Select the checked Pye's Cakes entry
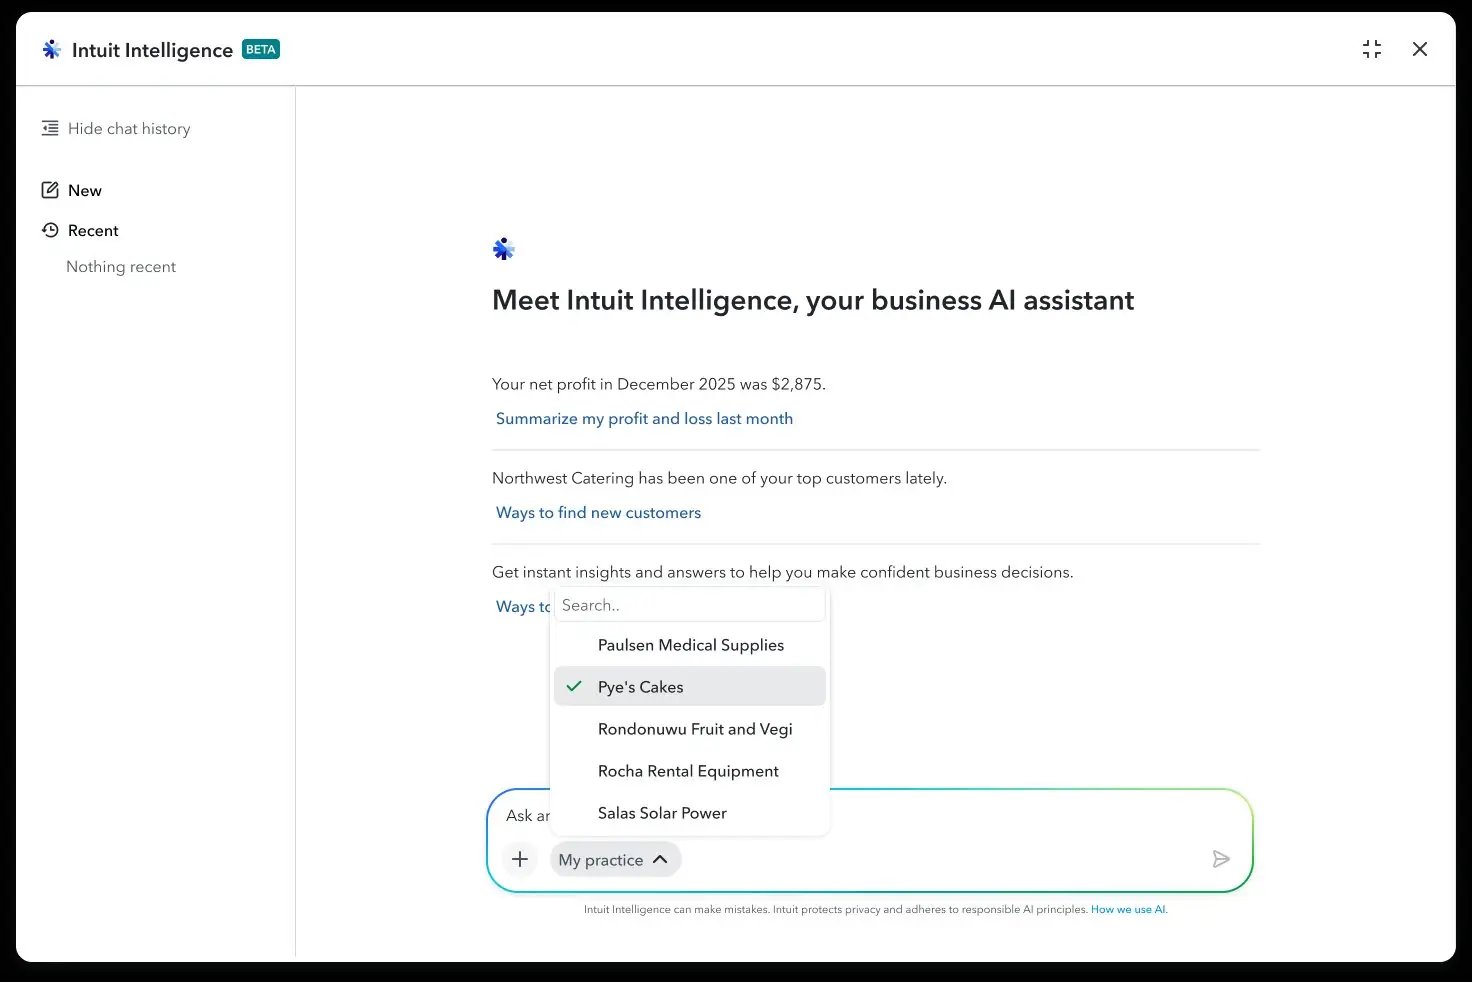 690,687
